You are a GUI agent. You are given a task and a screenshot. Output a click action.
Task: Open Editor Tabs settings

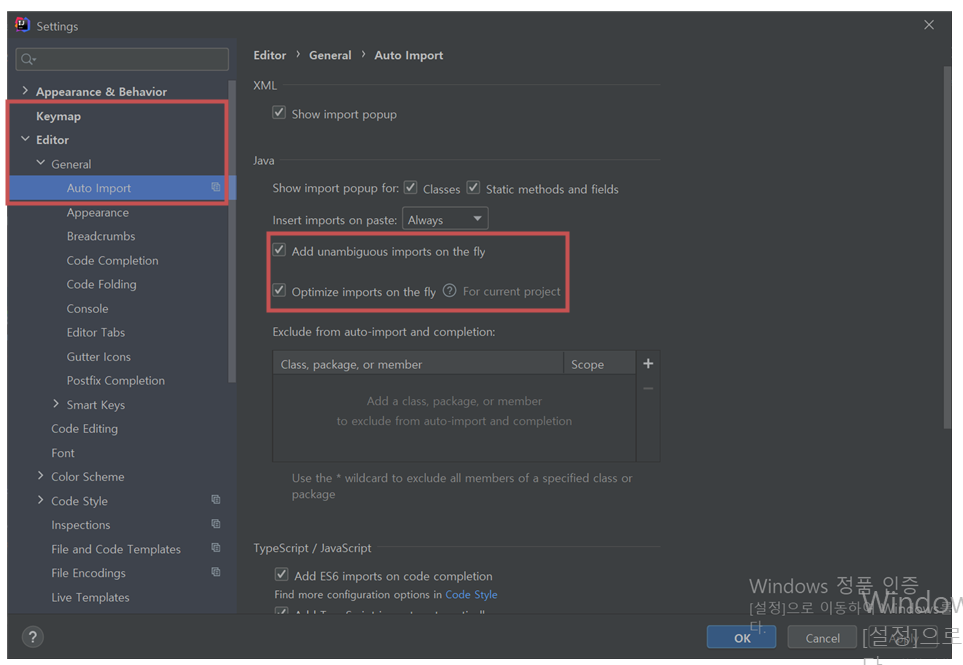[96, 333]
